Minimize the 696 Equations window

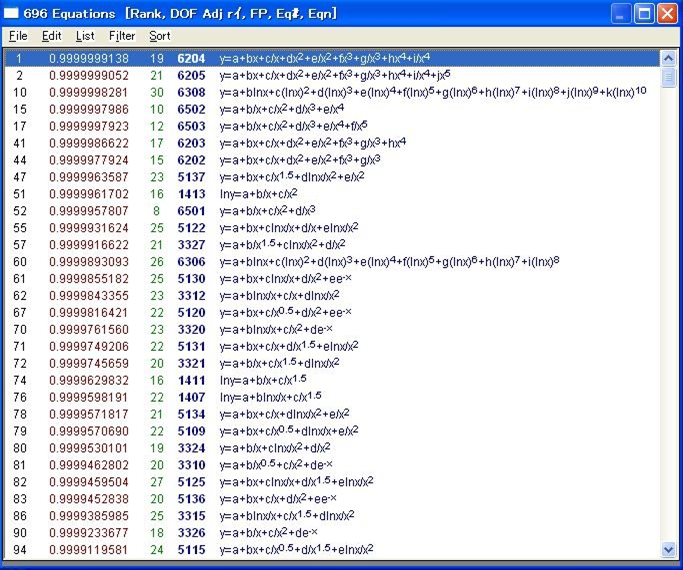coord(621,13)
